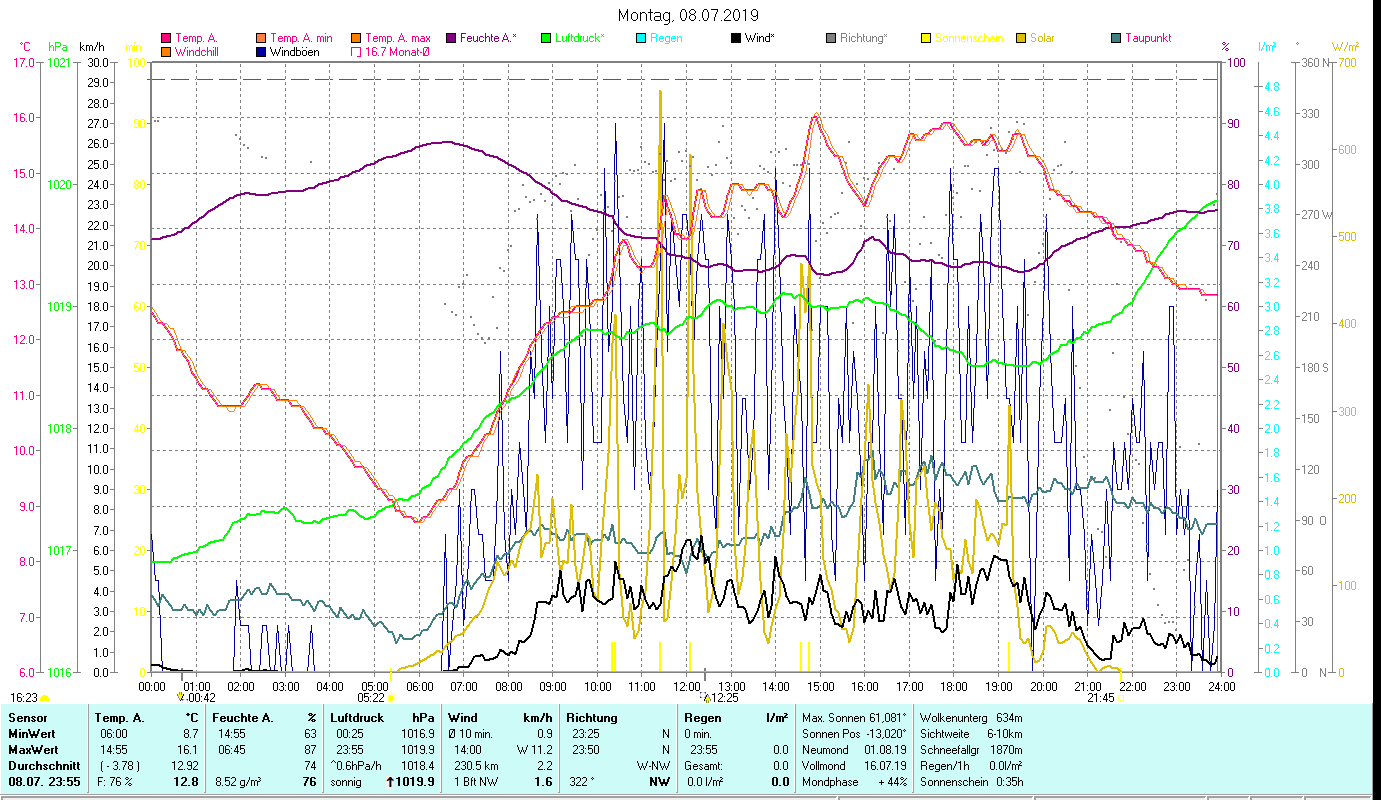
Task: Select the Sonnenschein 0:35h table entry
Action: tap(971, 782)
